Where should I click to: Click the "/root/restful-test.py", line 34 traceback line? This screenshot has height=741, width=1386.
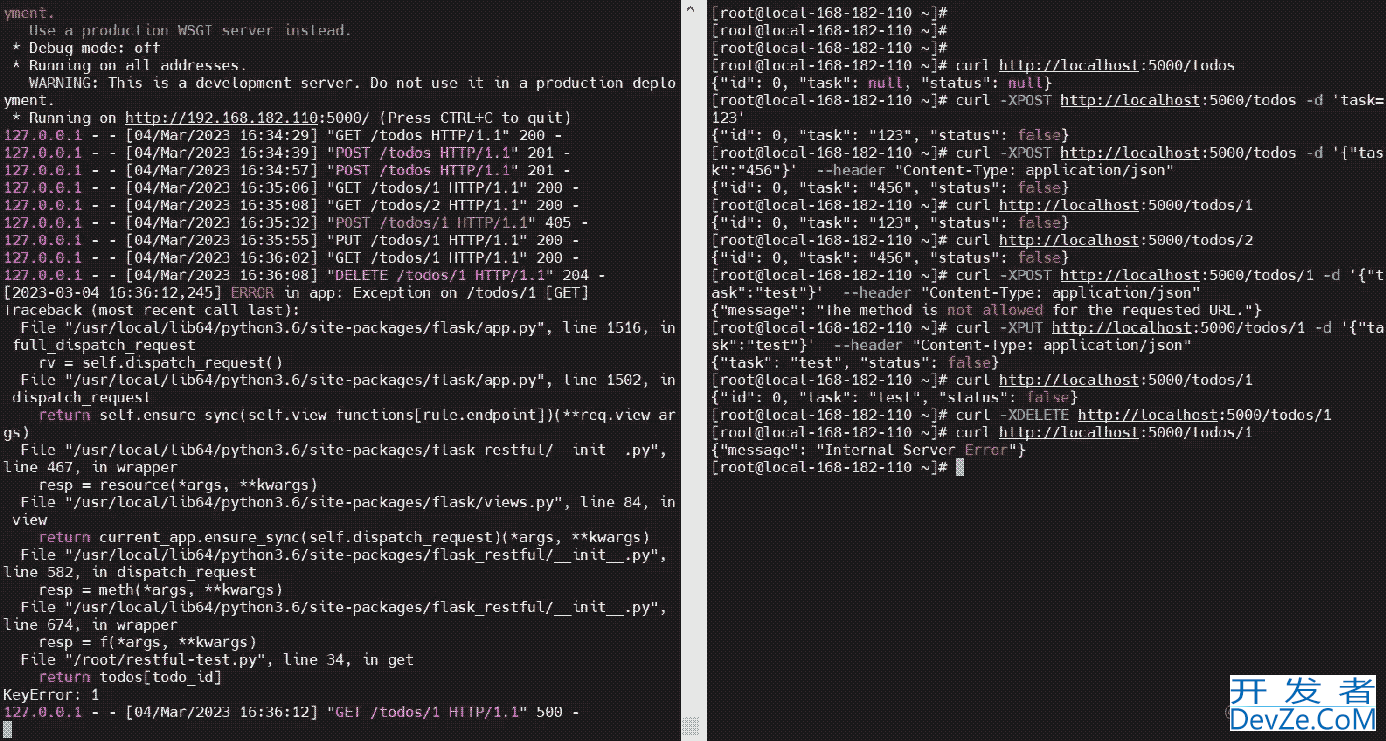(217, 660)
